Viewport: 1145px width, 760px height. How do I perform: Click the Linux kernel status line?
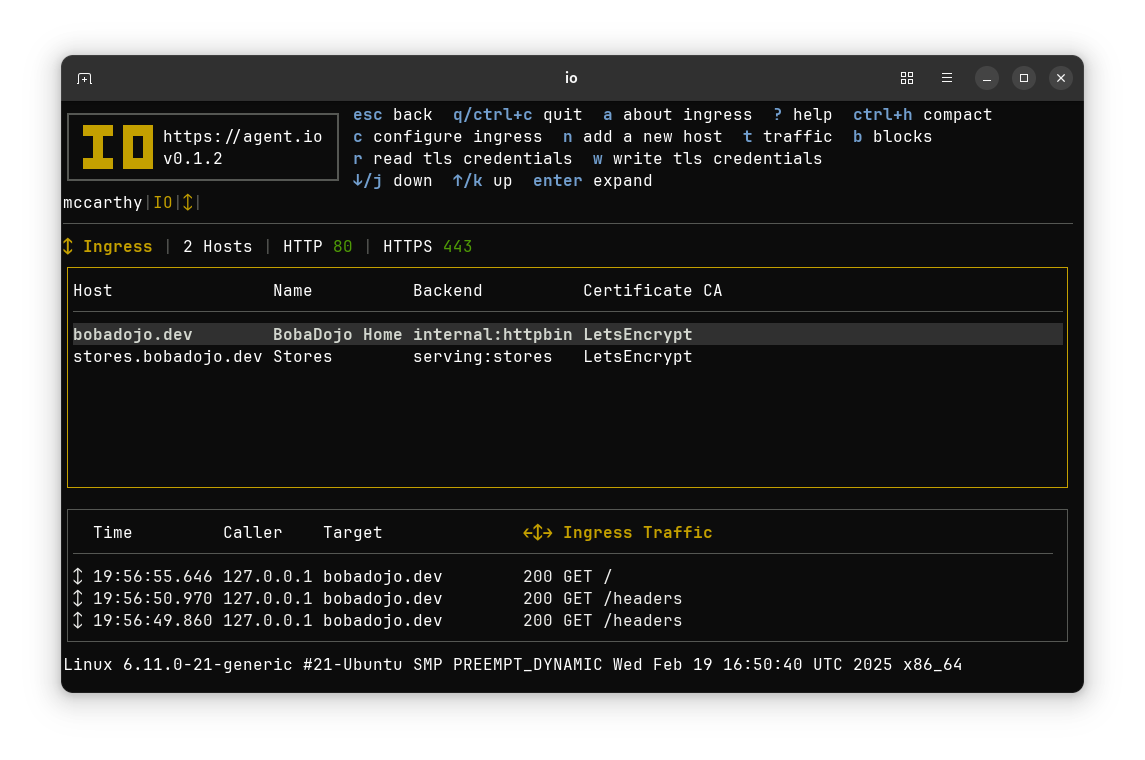(x=513, y=665)
